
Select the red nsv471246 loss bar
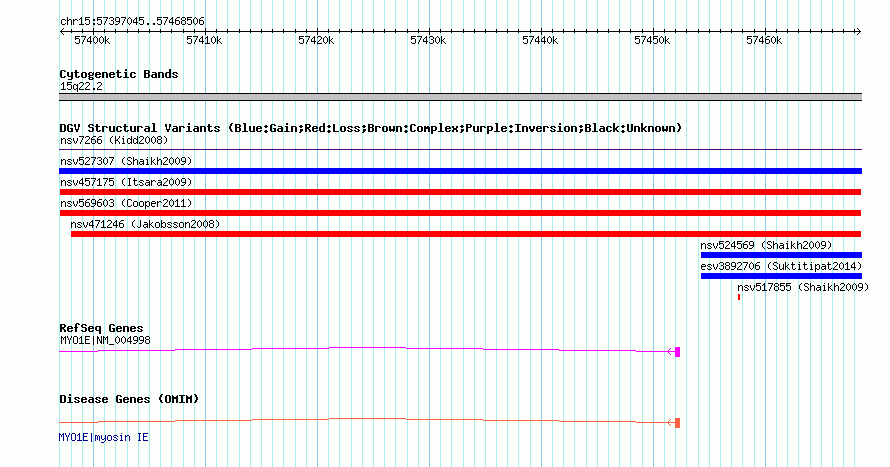pos(466,234)
